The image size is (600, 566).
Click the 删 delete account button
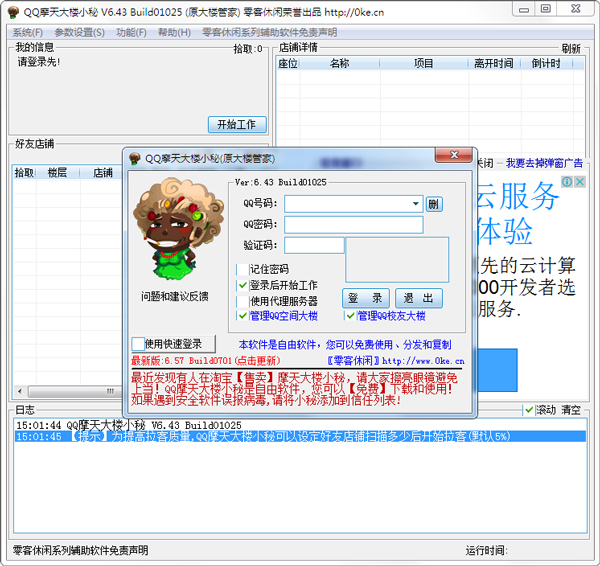pyautogui.click(x=434, y=204)
